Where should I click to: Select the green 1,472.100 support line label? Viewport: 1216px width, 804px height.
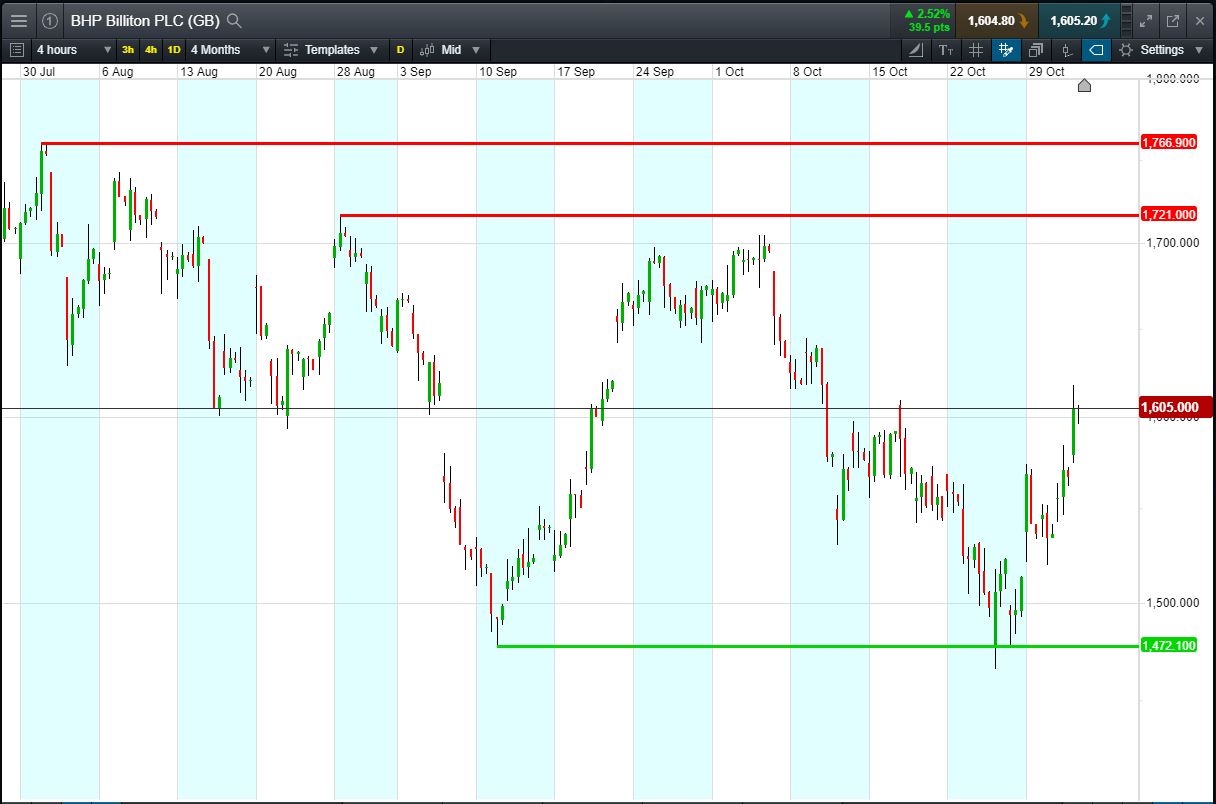1168,646
